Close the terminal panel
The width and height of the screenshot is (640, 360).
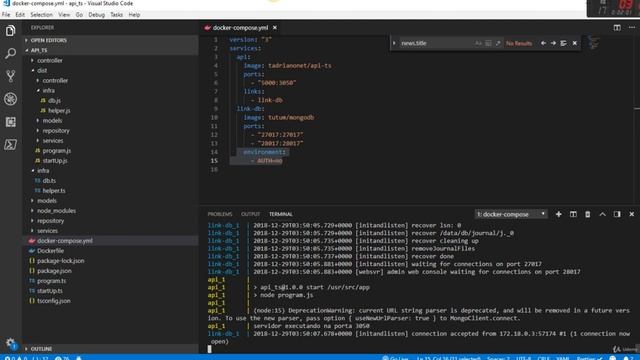pyautogui.click(x=631, y=214)
